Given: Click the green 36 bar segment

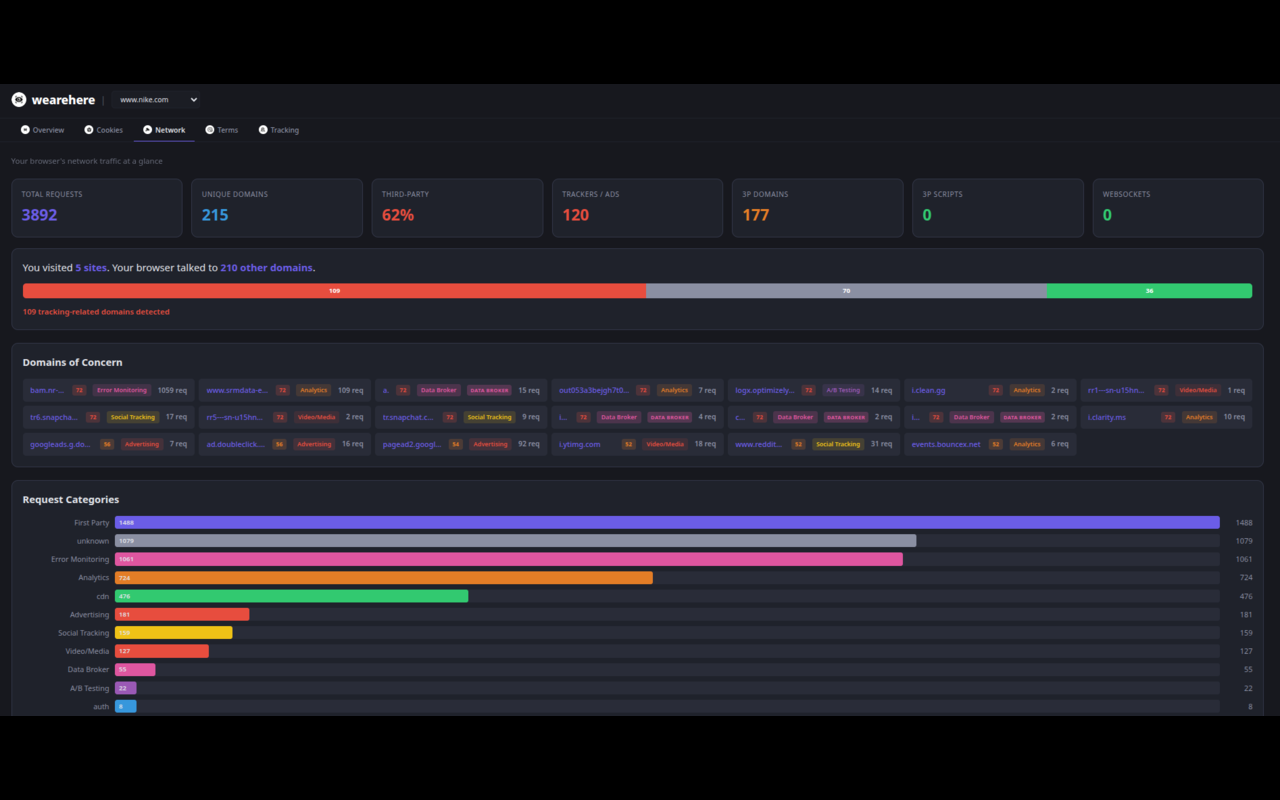Looking at the screenshot, I should 1149,291.
